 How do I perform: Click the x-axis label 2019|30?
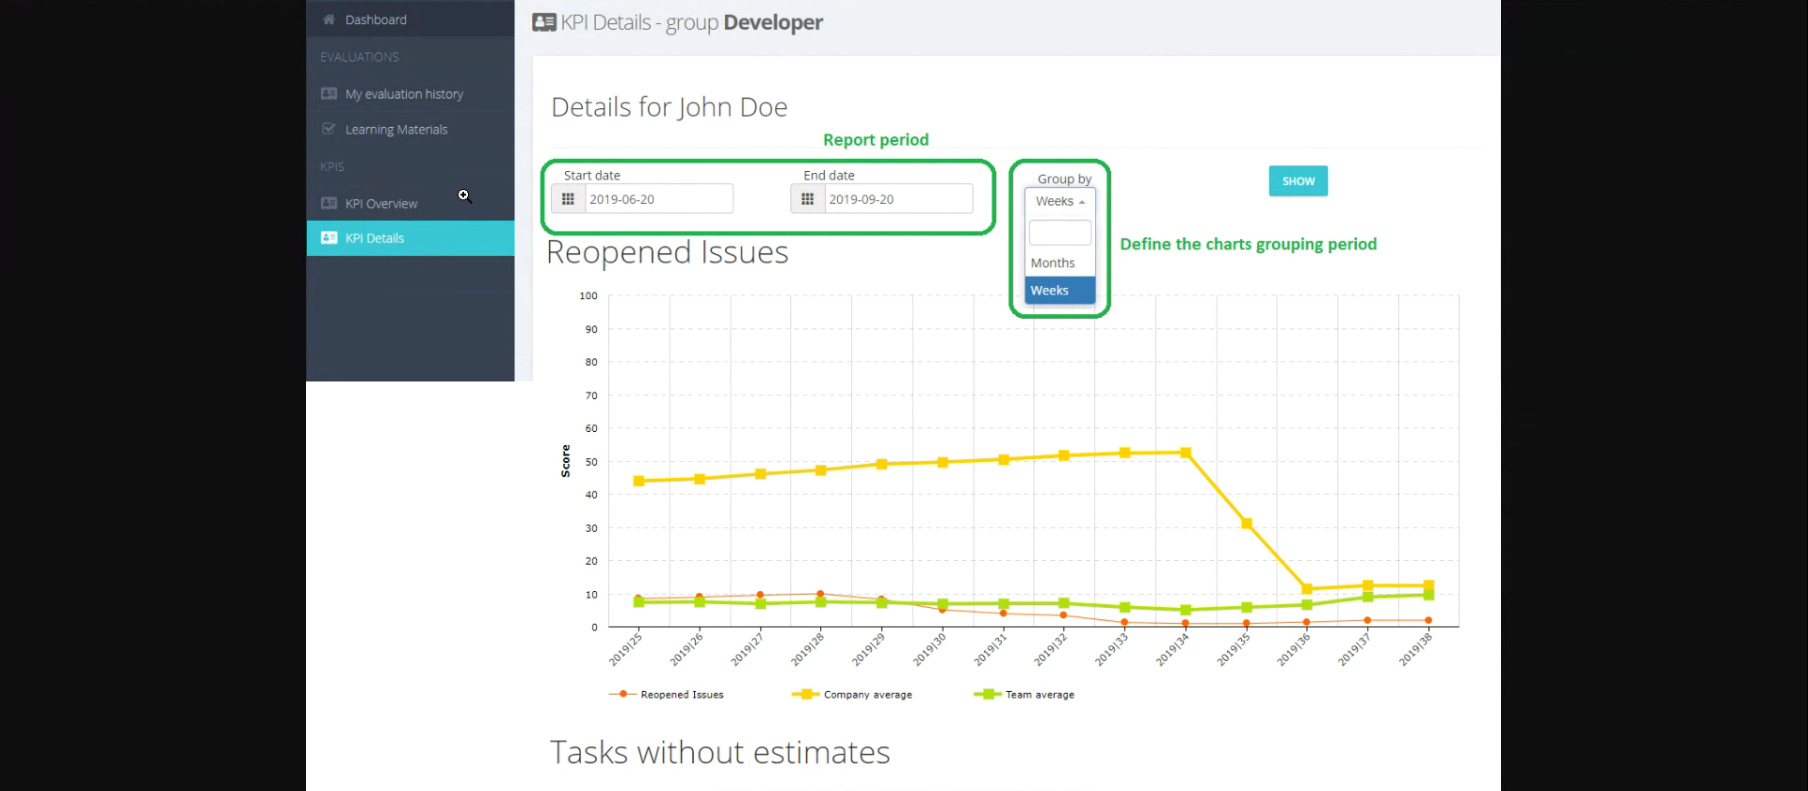(x=929, y=649)
